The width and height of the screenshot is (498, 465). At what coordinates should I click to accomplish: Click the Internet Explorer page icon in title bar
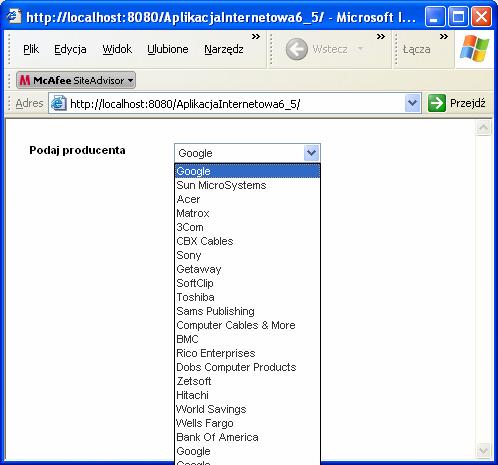click(x=14, y=16)
